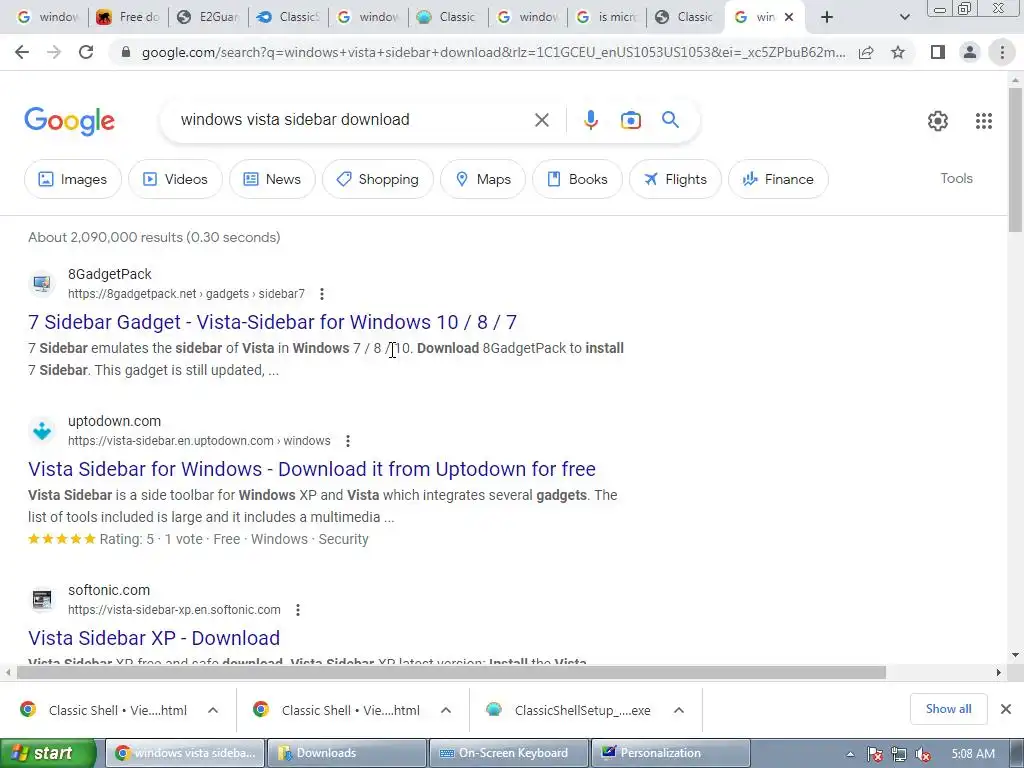Open 'Vista Sidebar for Windows' Uptodown result
Image resolution: width=1024 pixels, height=768 pixels.
click(x=312, y=469)
